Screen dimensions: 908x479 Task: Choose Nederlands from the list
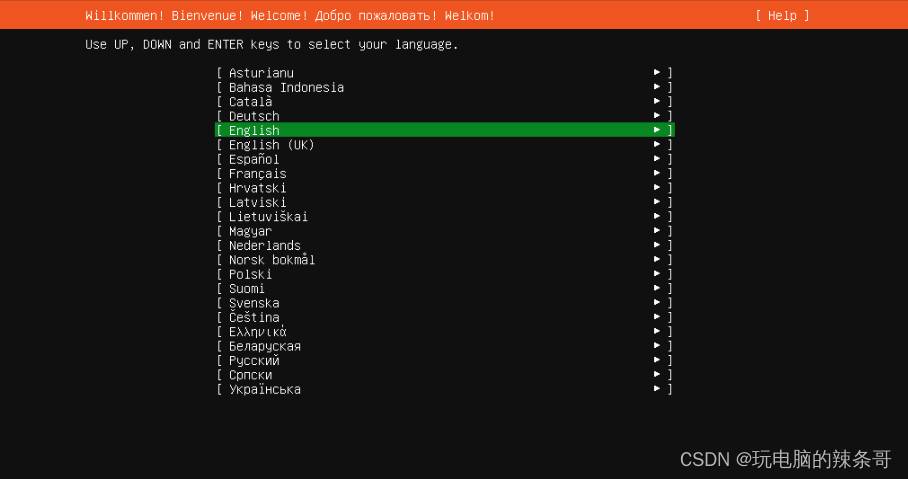pos(264,245)
